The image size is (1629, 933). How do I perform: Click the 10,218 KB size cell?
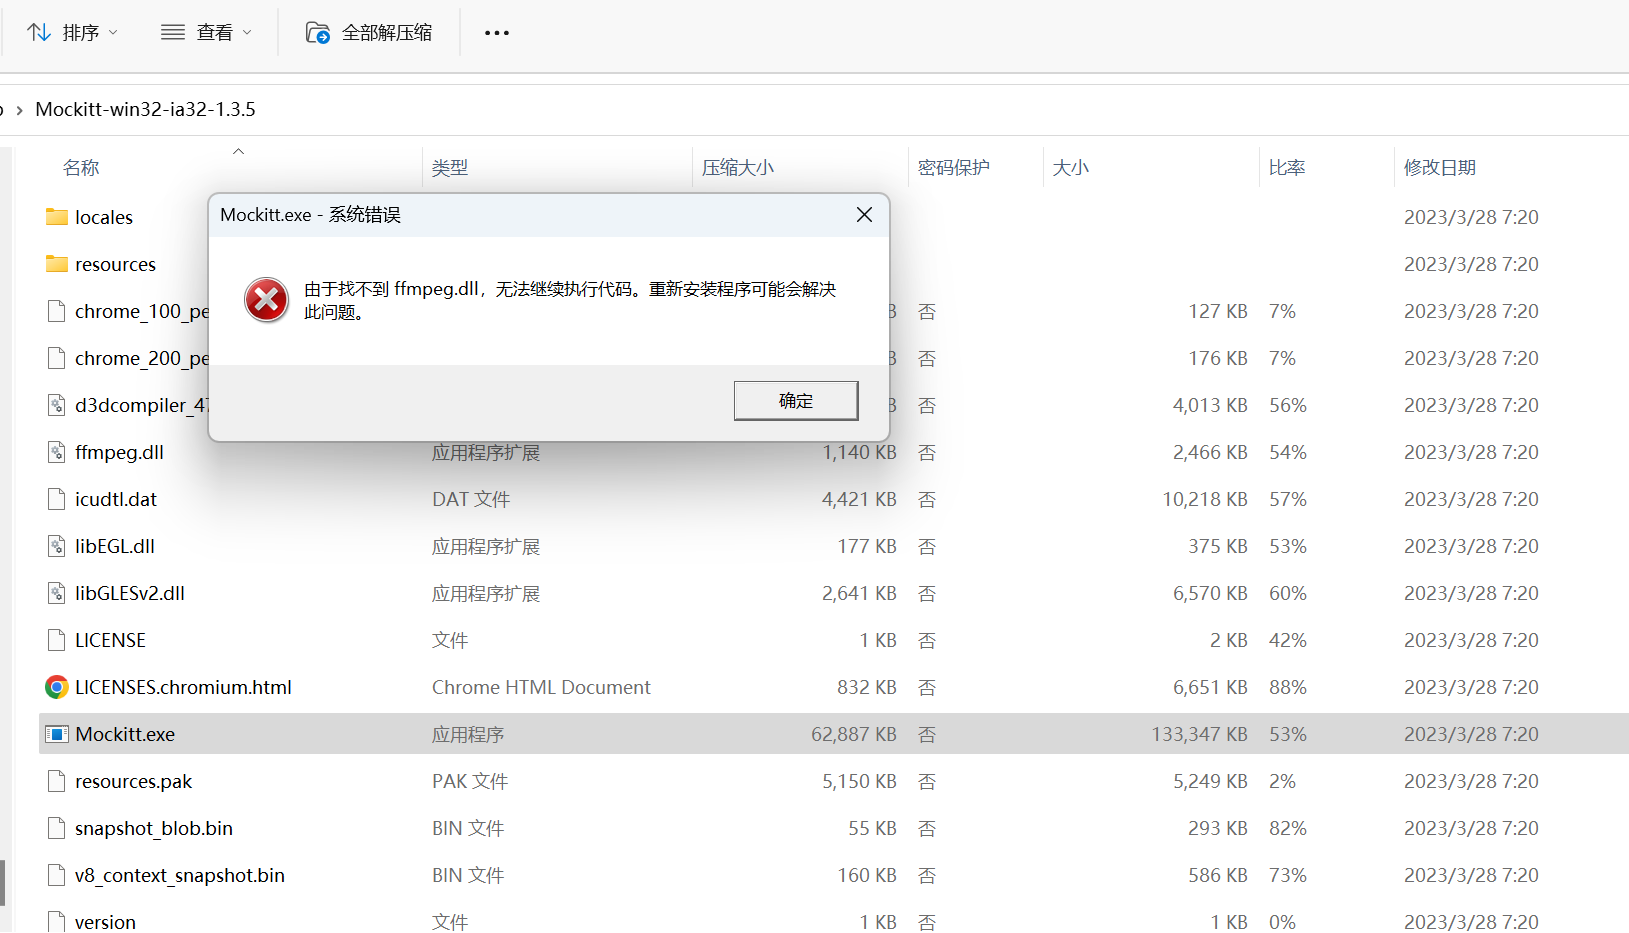[1205, 499]
